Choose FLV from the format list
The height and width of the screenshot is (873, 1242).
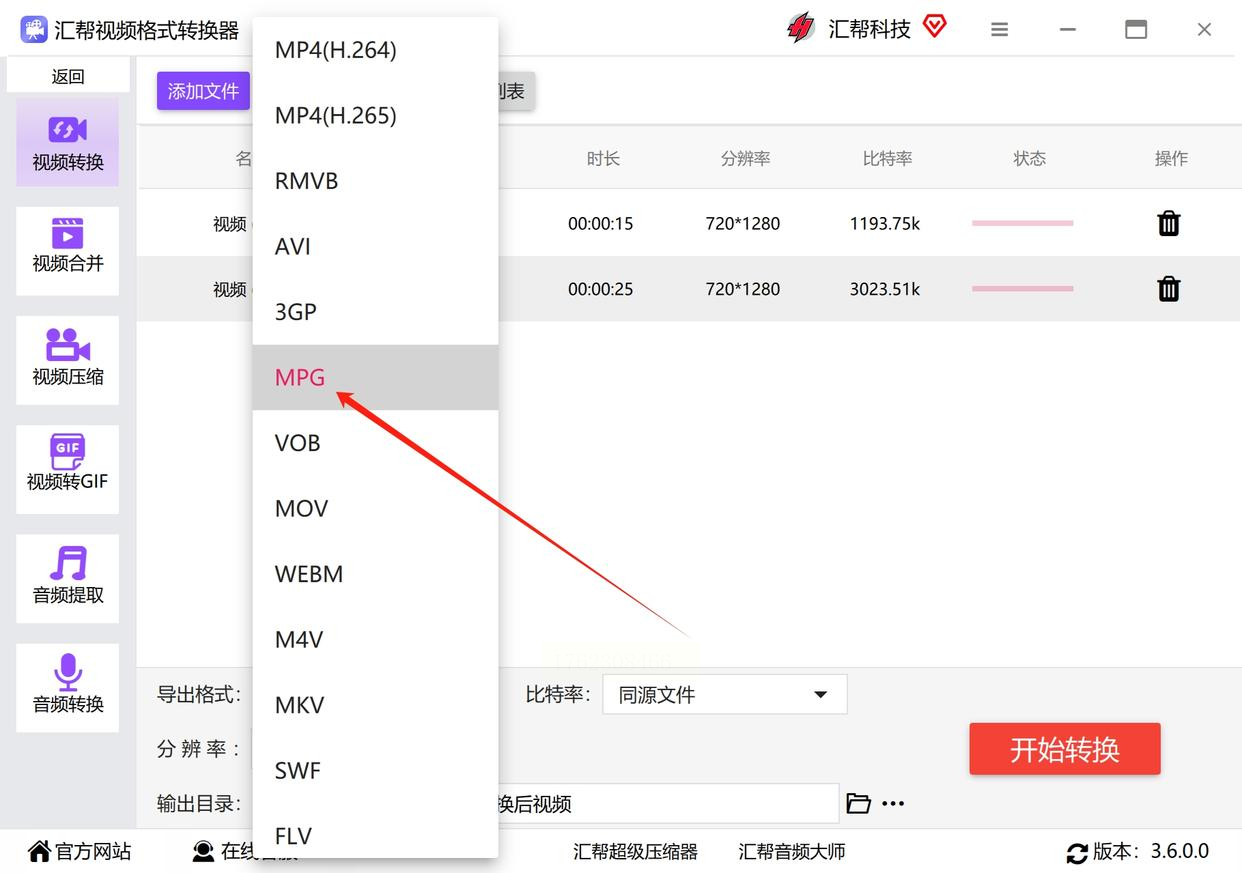(375, 835)
